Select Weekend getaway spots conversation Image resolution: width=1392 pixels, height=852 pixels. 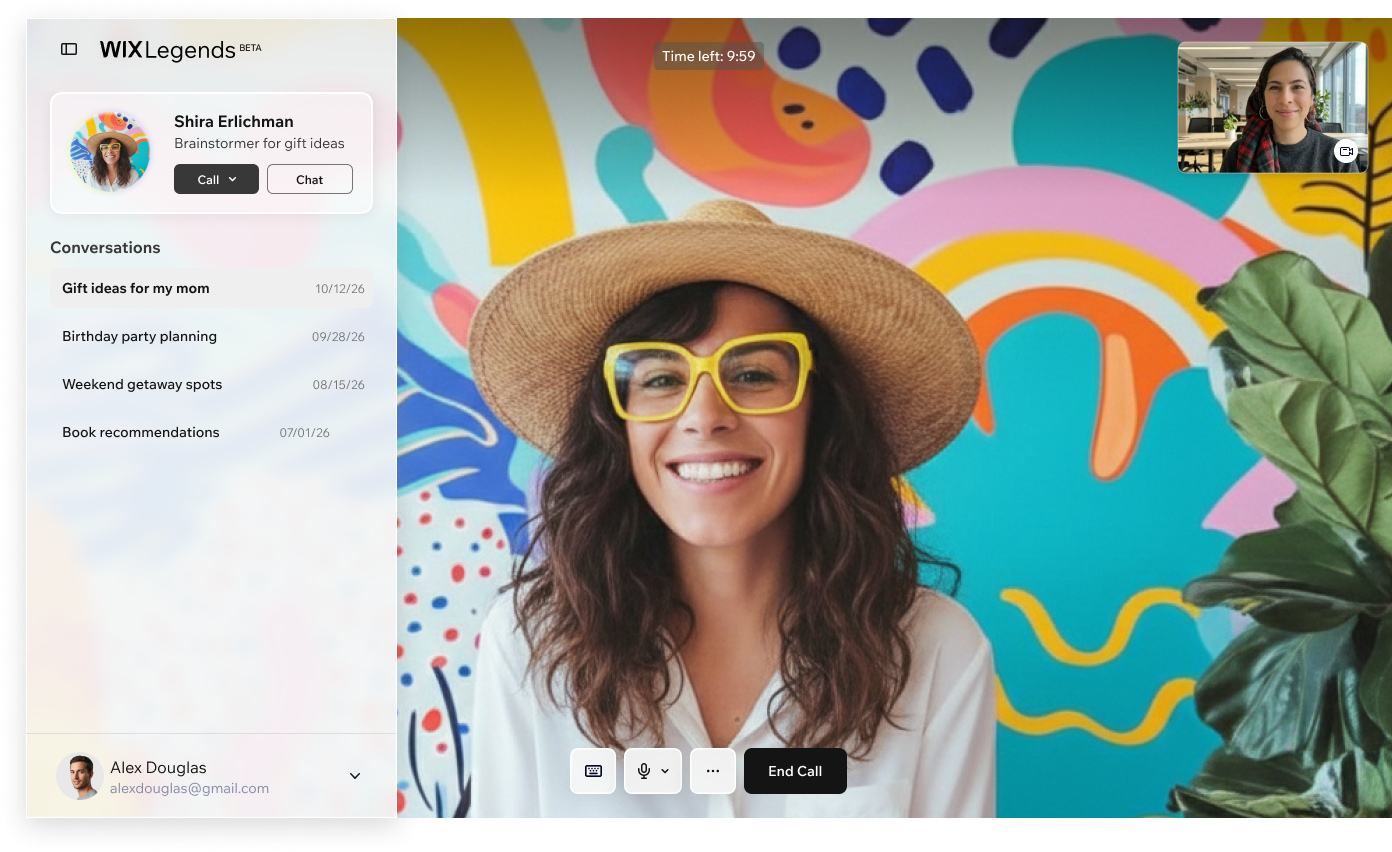(212, 384)
